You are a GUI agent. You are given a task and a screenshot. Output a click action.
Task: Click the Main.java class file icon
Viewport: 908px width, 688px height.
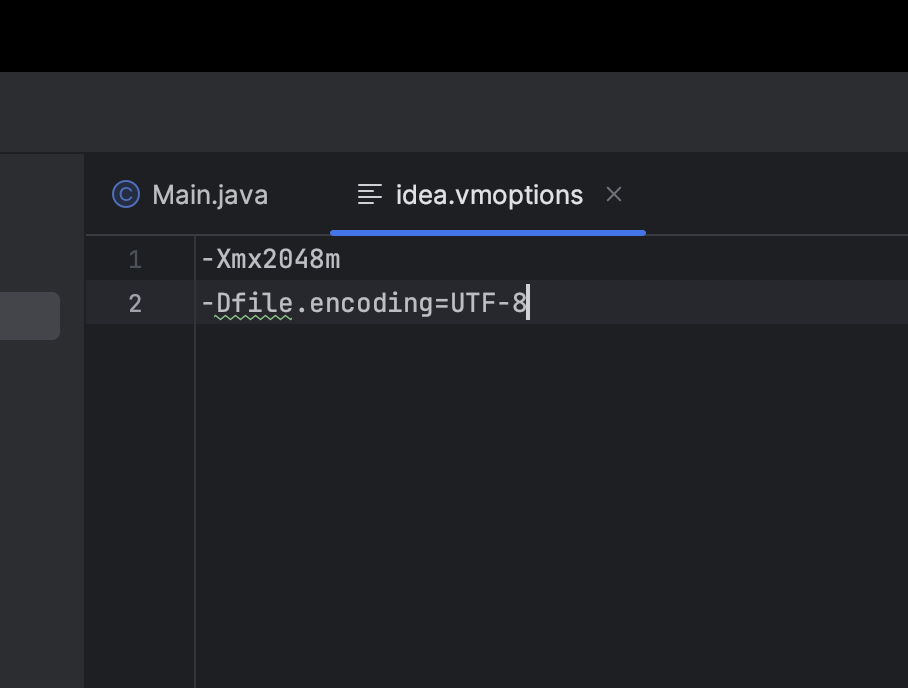click(126, 194)
